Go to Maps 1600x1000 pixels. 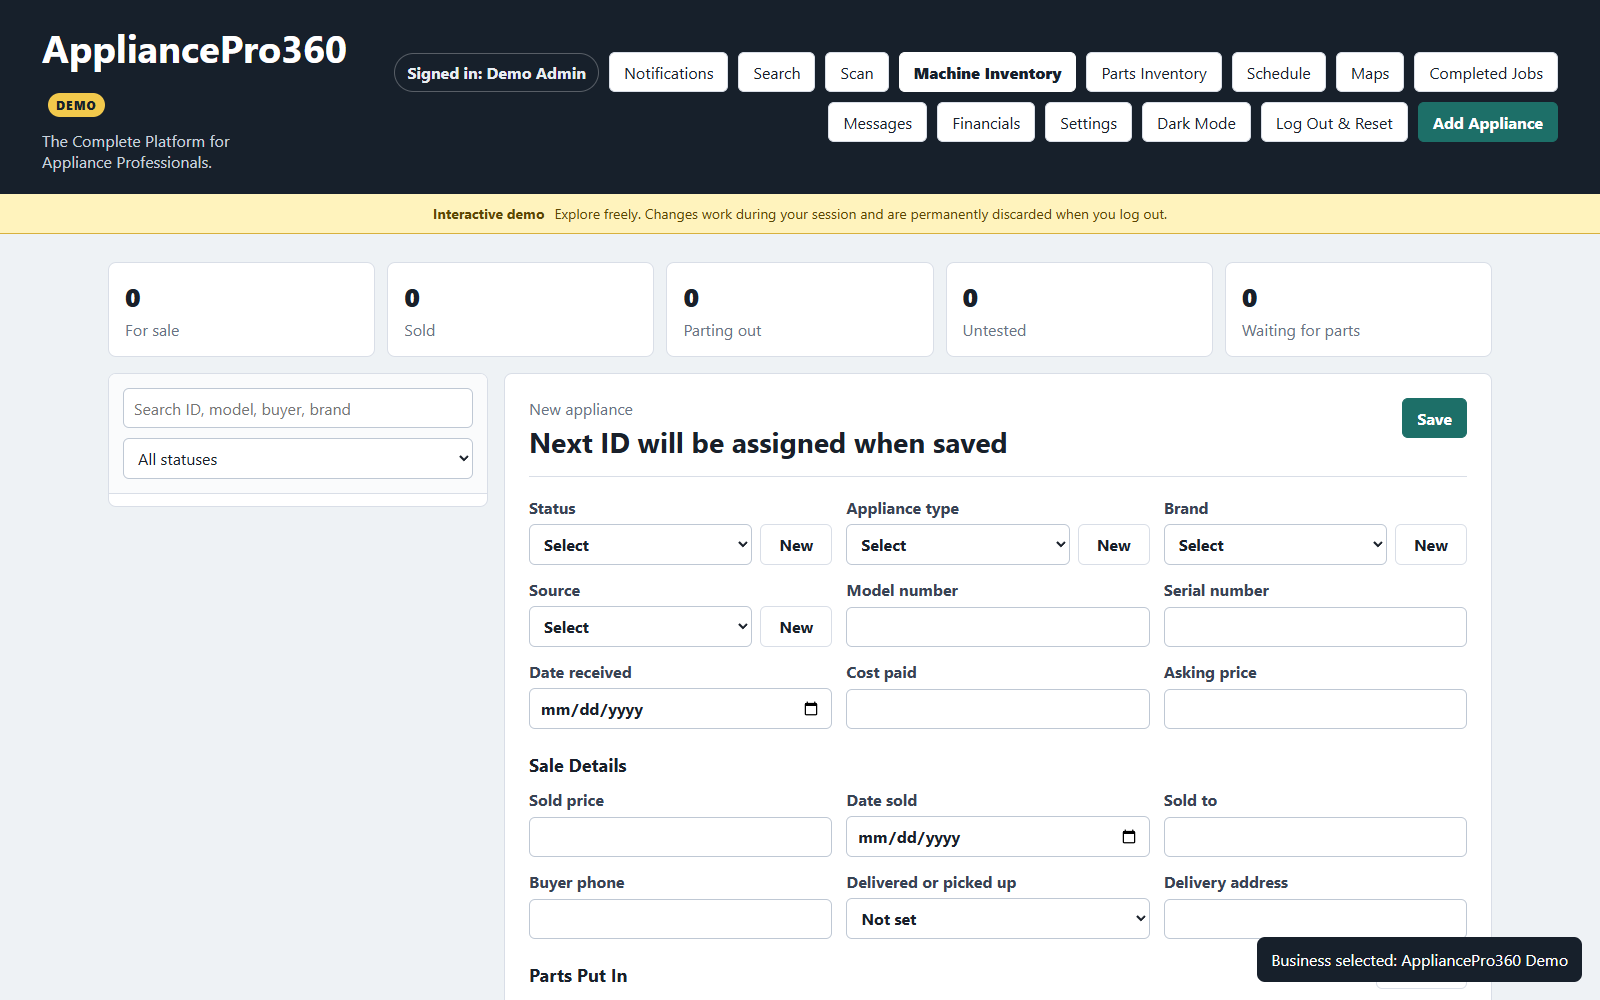point(1370,72)
